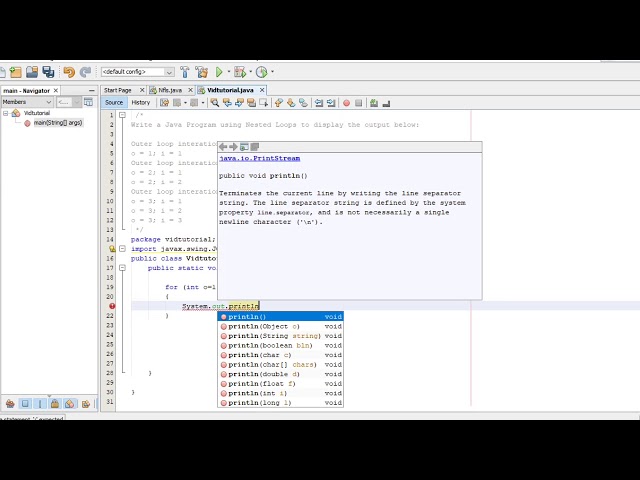Click the grey Redo arrow
640x480 pixels.
[85, 72]
